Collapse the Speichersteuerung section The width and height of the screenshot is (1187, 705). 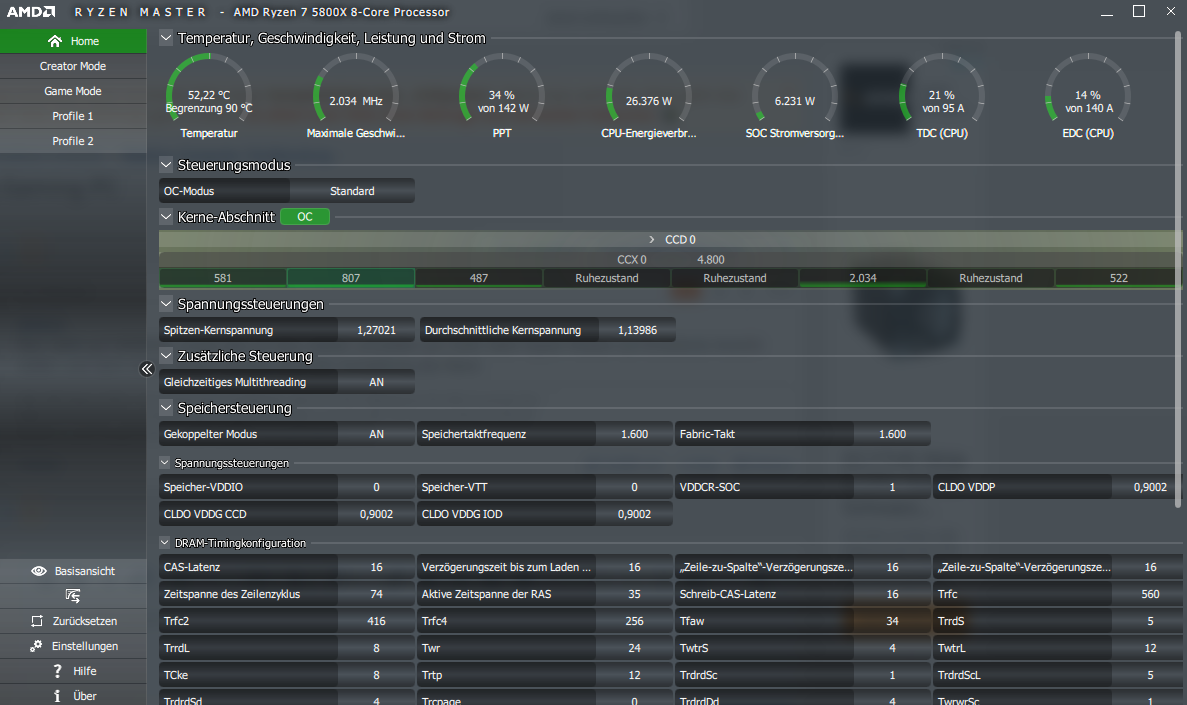tap(166, 407)
